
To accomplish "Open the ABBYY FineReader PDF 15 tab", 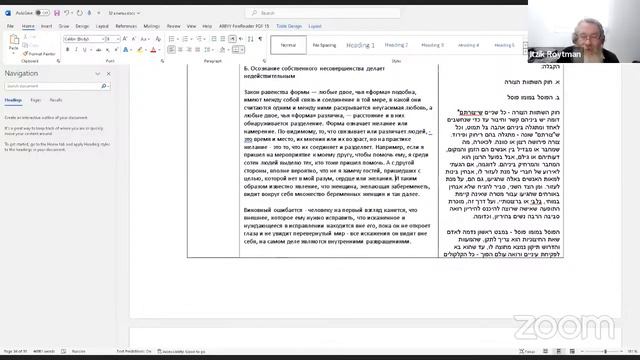I will (244, 26).
